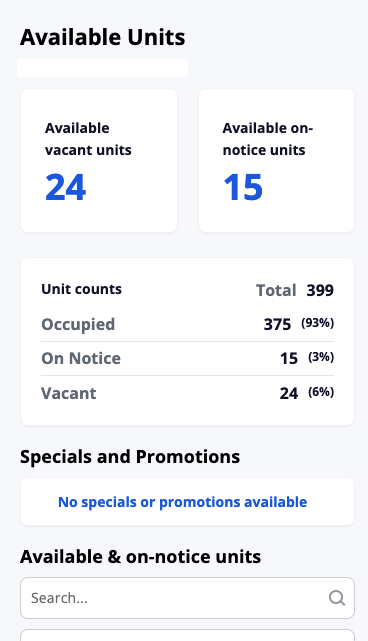
Task: Click the Specials and Promotions heading
Action: point(130,457)
